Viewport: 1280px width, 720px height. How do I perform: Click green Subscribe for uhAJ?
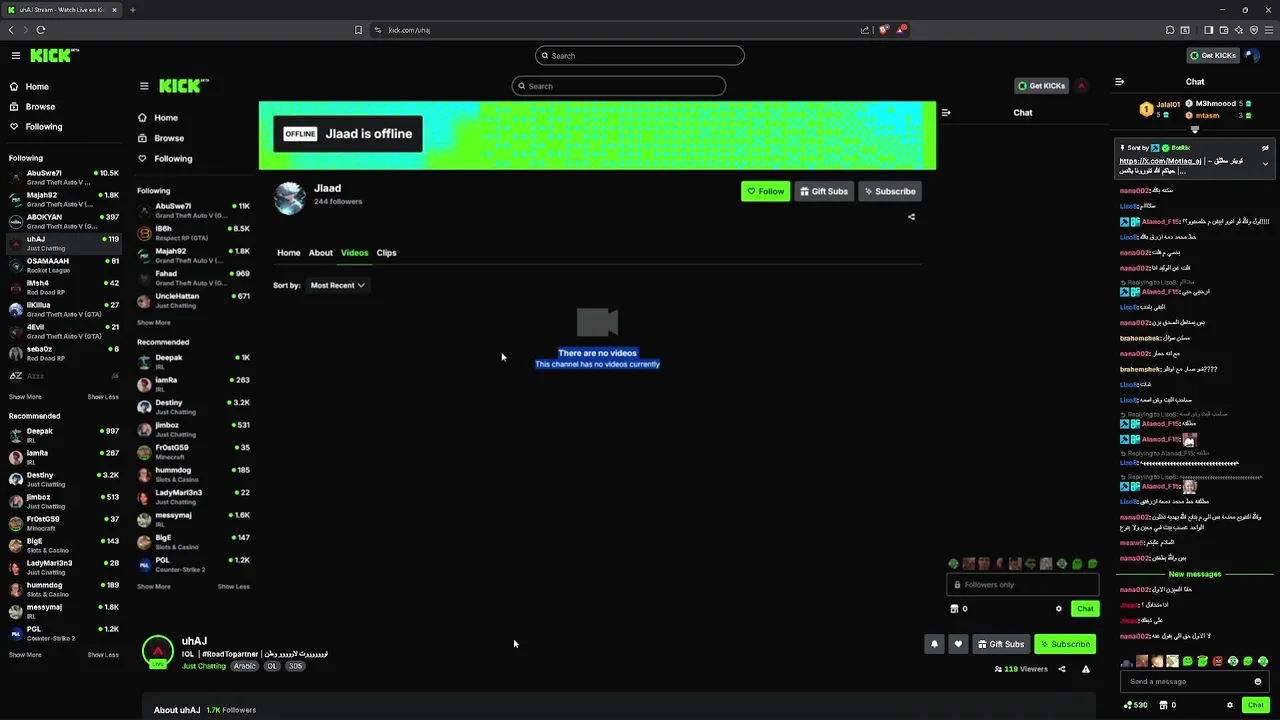click(1064, 644)
